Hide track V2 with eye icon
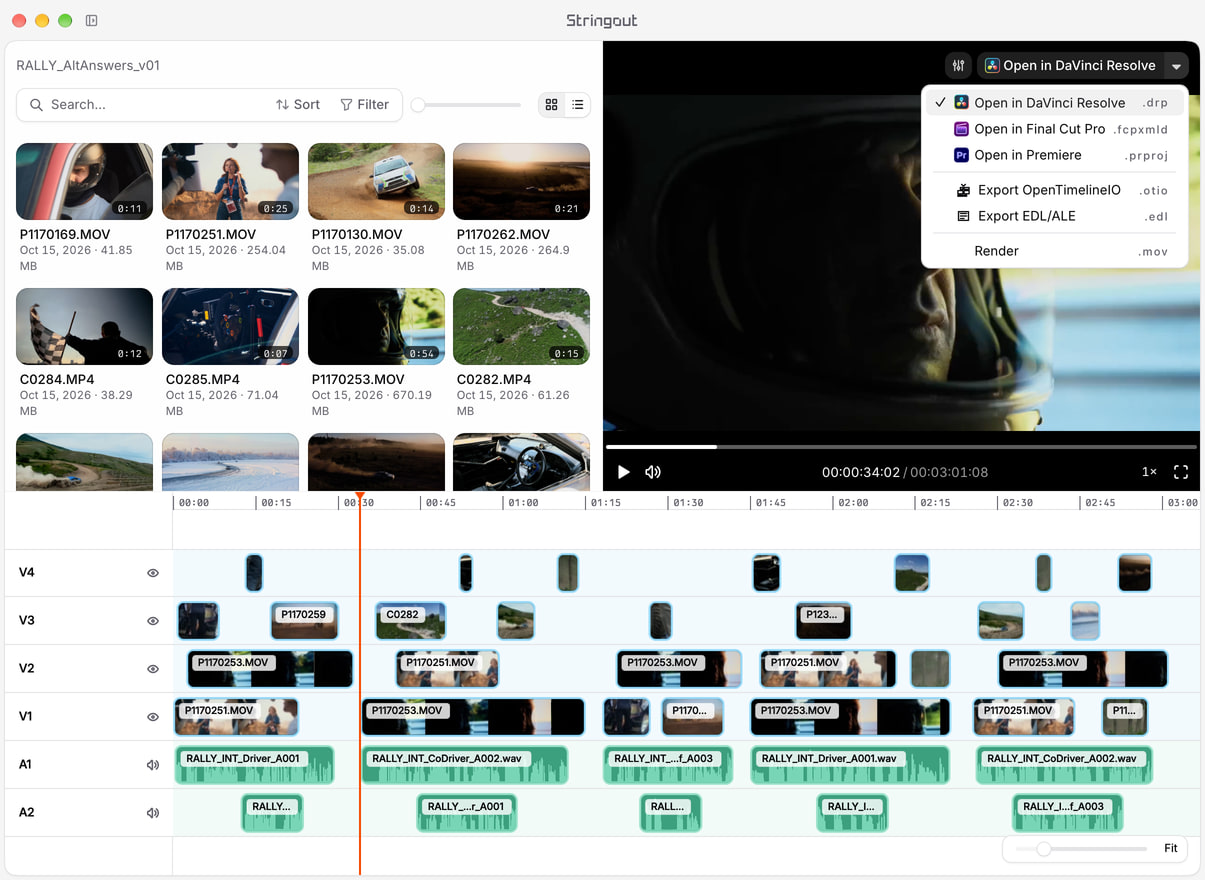1205x880 pixels. pos(153,669)
